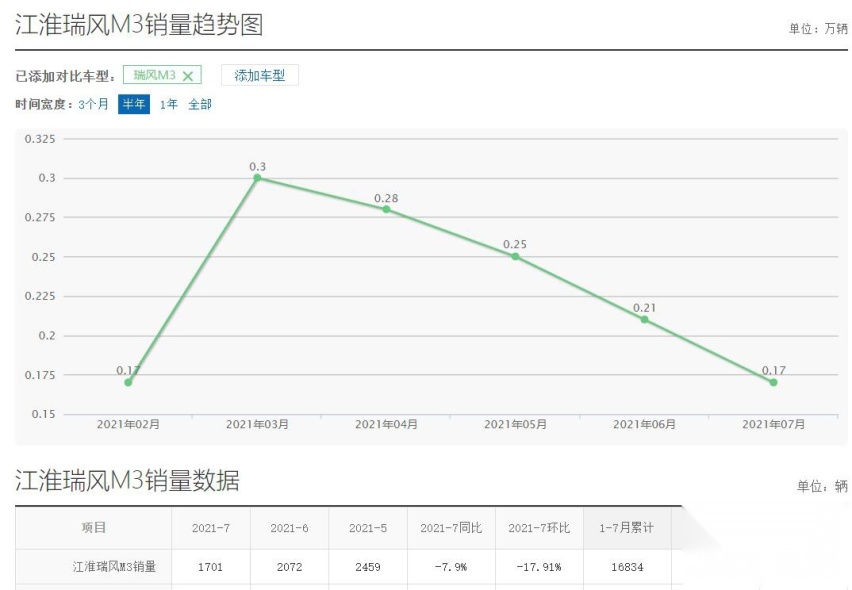Image resolution: width=852 pixels, height=590 pixels.
Task: Click the 0.225 y-axis label
Action: pyautogui.click(x=40, y=296)
